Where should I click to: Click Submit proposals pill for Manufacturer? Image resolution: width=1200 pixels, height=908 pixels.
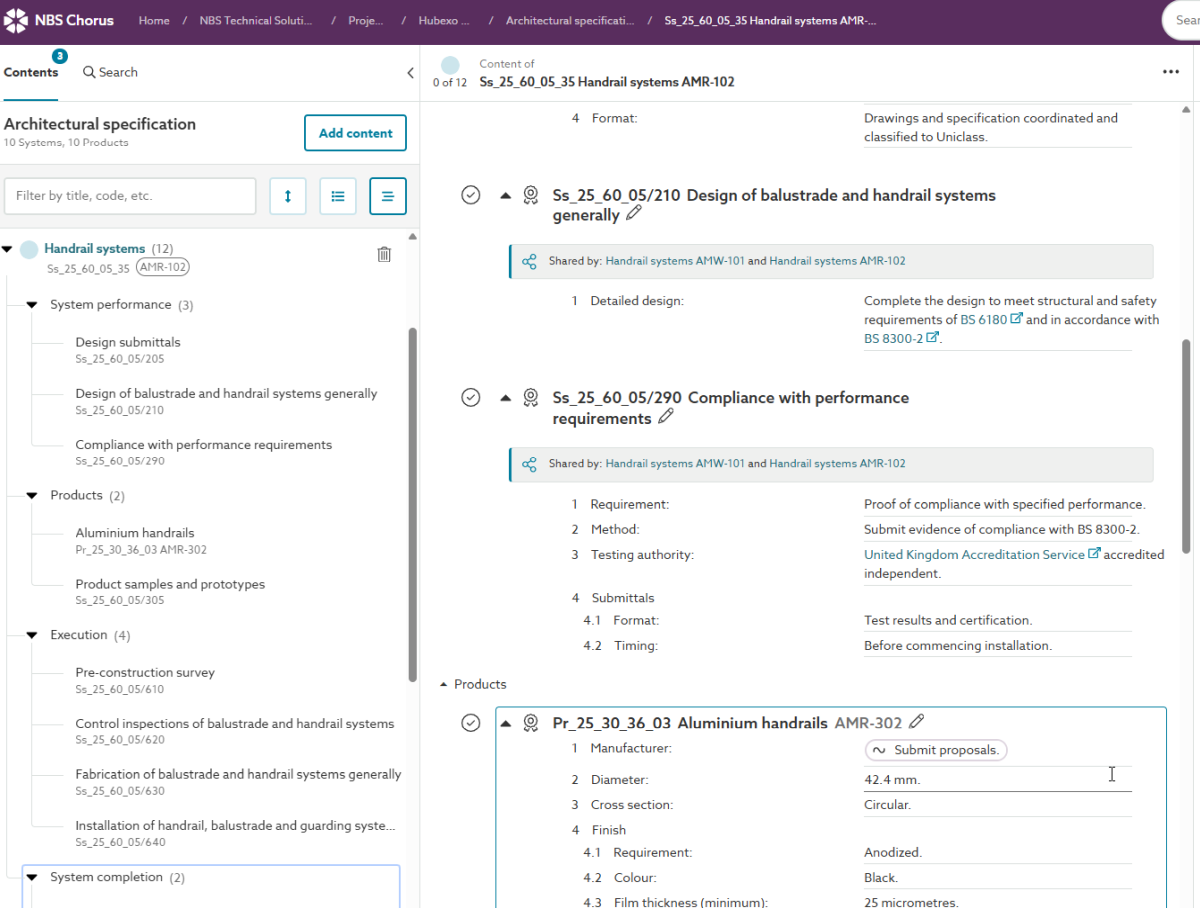coord(936,750)
